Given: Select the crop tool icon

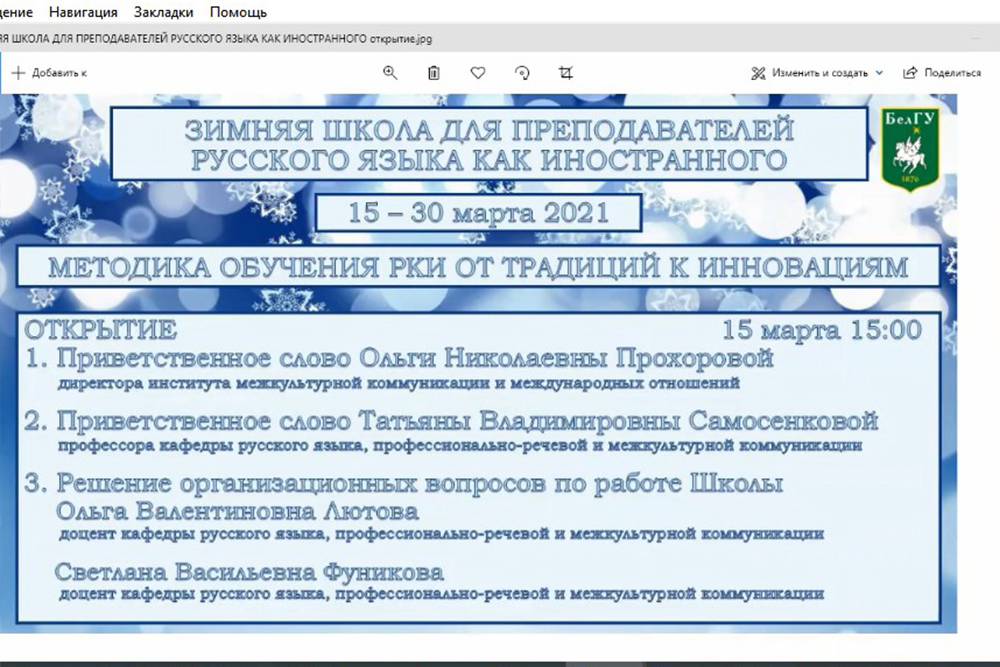Looking at the screenshot, I should (566, 73).
